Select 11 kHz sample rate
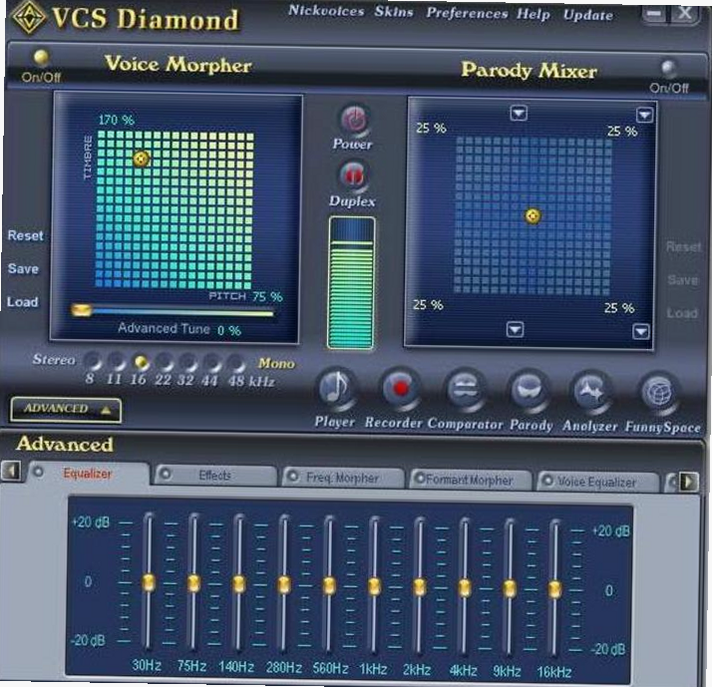This screenshot has width=712, height=687. [x=116, y=362]
